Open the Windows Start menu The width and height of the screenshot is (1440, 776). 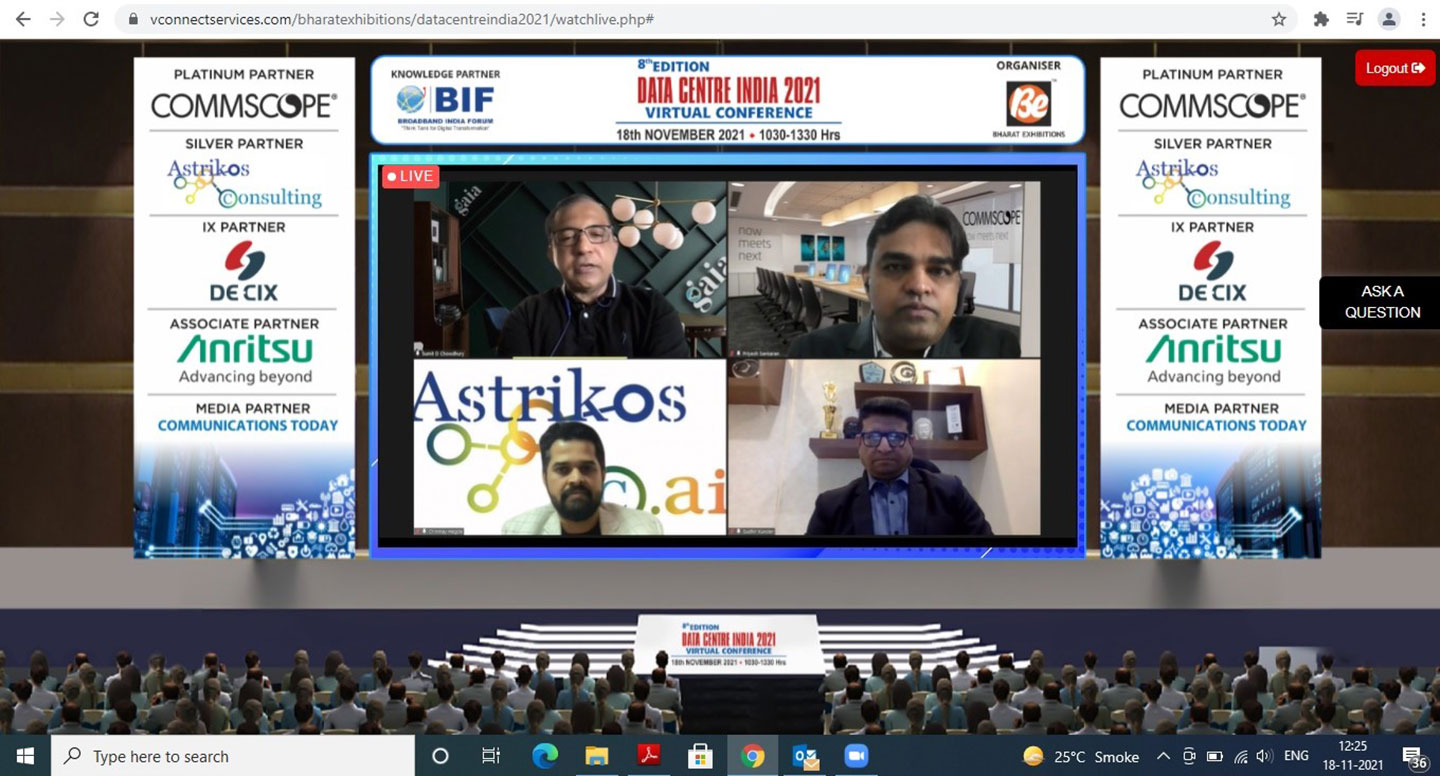point(24,756)
